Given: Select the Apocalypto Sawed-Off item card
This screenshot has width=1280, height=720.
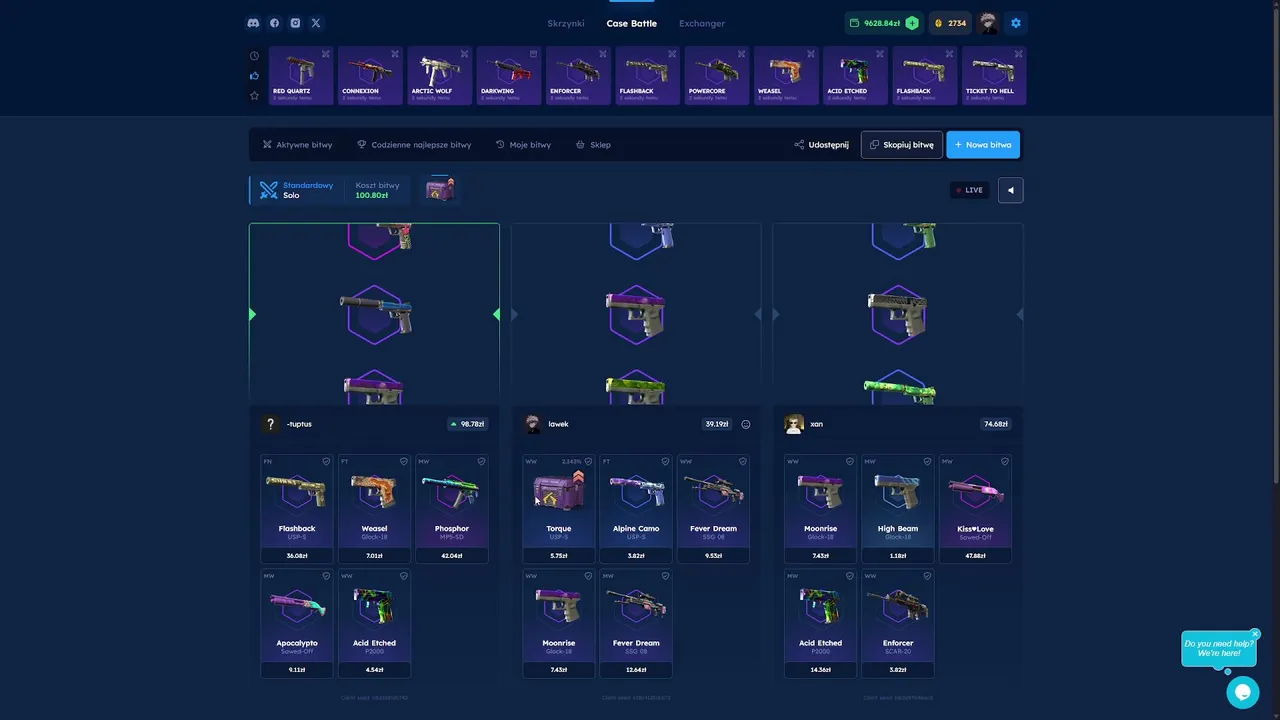Looking at the screenshot, I should pyautogui.click(x=297, y=624).
